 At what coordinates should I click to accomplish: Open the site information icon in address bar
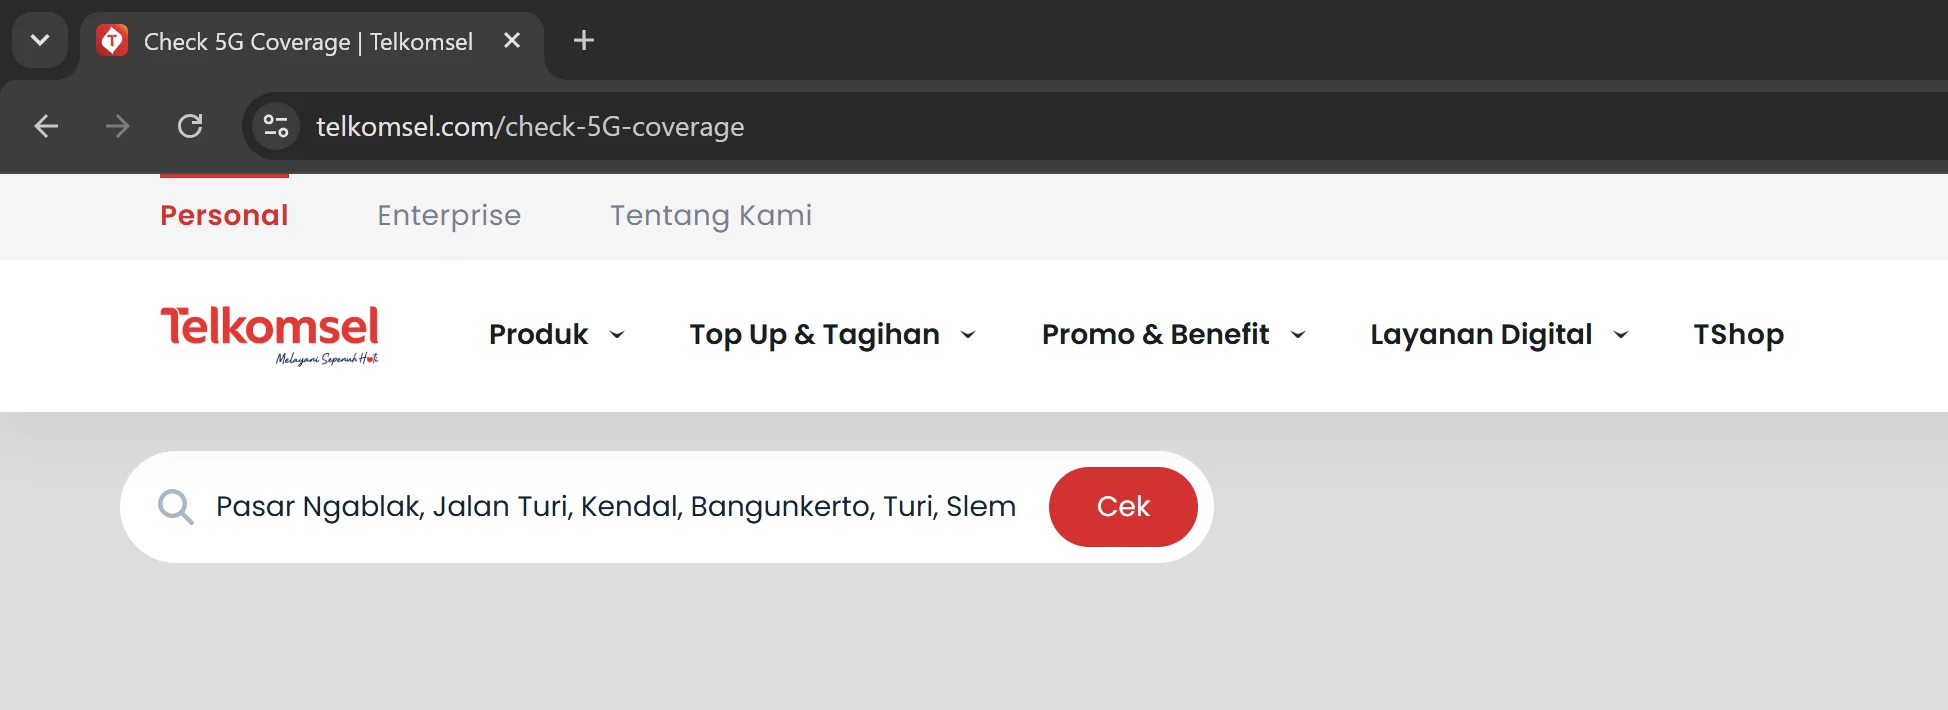(275, 126)
